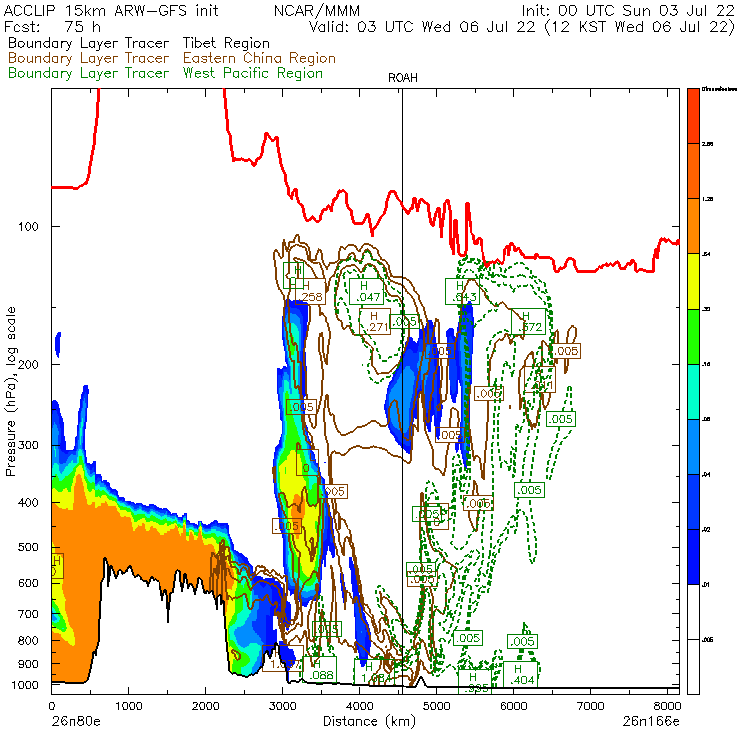Click the 'ROAH' station label above the plot
Viewport: 740px width, 740px height.
click(x=403, y=78)
